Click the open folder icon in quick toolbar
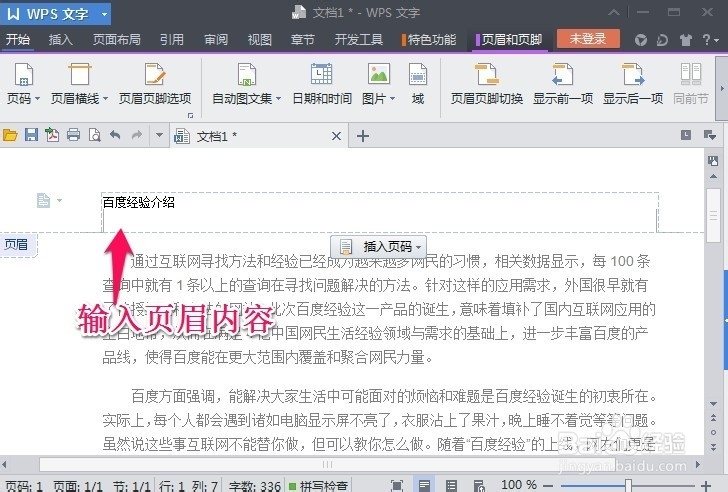The width and height of the screenshot is (728, 492). coord(10,135)
